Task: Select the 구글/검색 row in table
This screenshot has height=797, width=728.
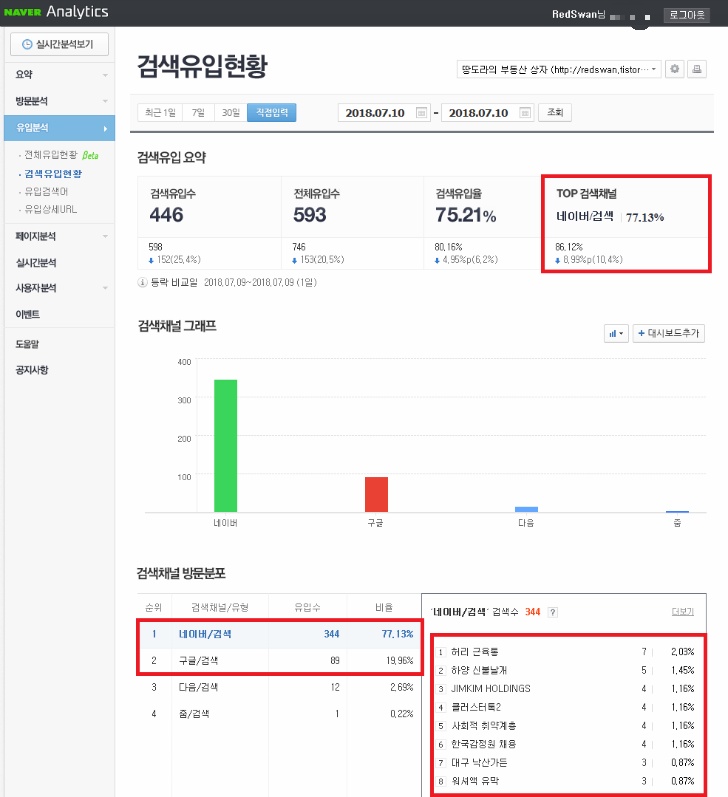Action: tap(279, 661)
